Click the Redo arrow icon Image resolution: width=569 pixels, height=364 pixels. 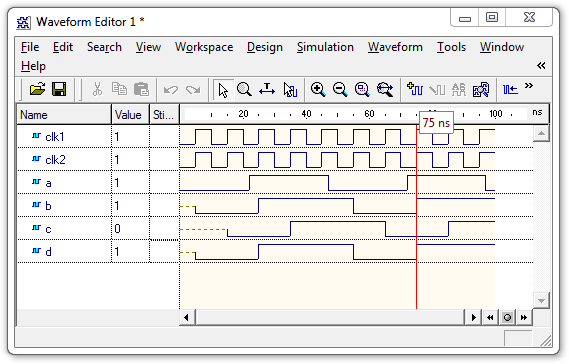(x=193, y=89)
